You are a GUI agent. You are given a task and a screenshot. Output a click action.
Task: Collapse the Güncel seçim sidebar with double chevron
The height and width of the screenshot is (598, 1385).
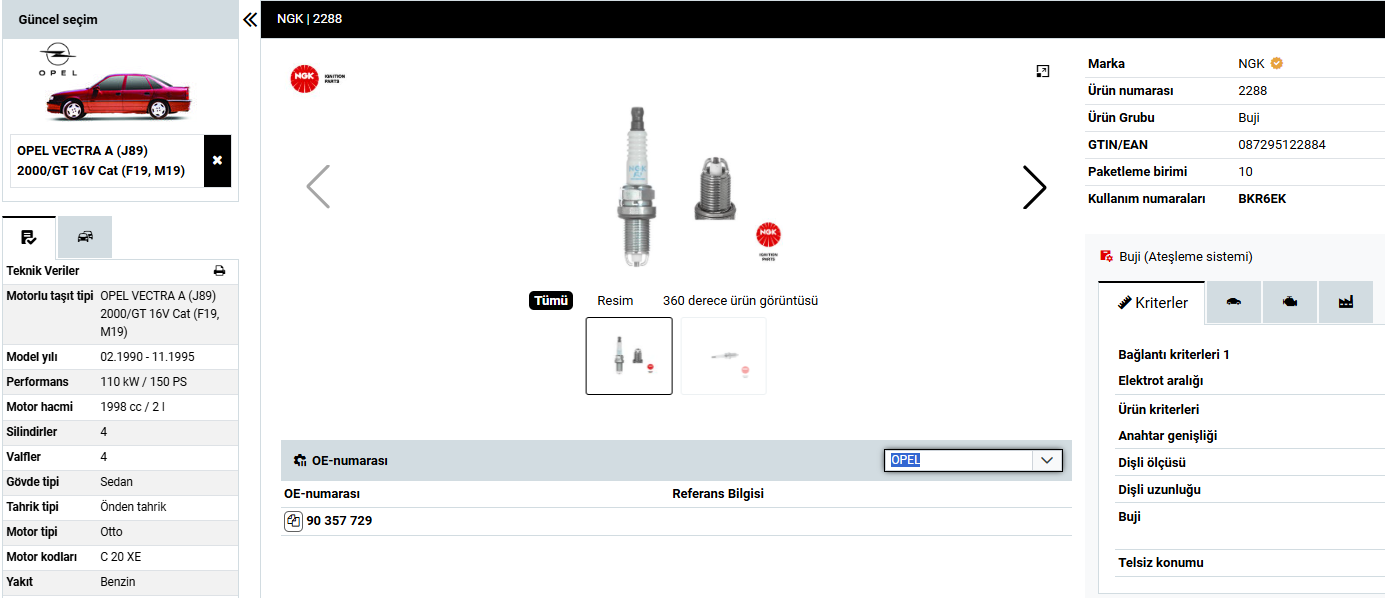point(250,19)
